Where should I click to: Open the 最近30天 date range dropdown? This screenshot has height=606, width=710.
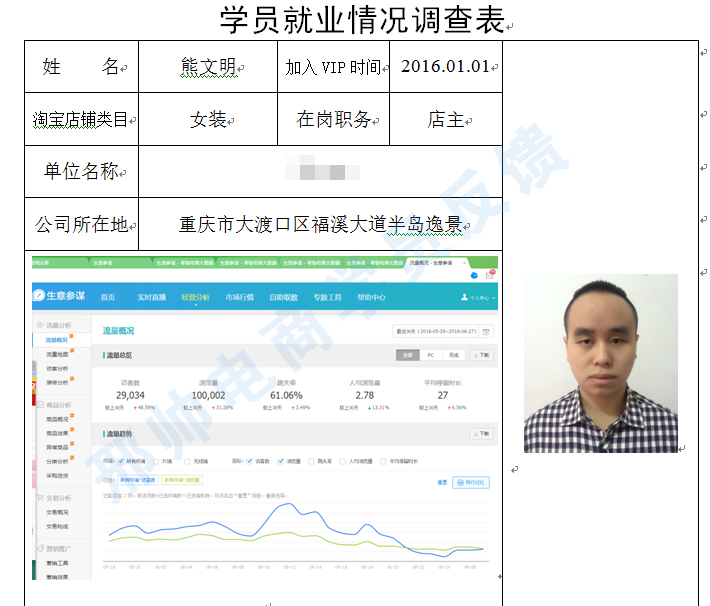click(x=436, y=331)
